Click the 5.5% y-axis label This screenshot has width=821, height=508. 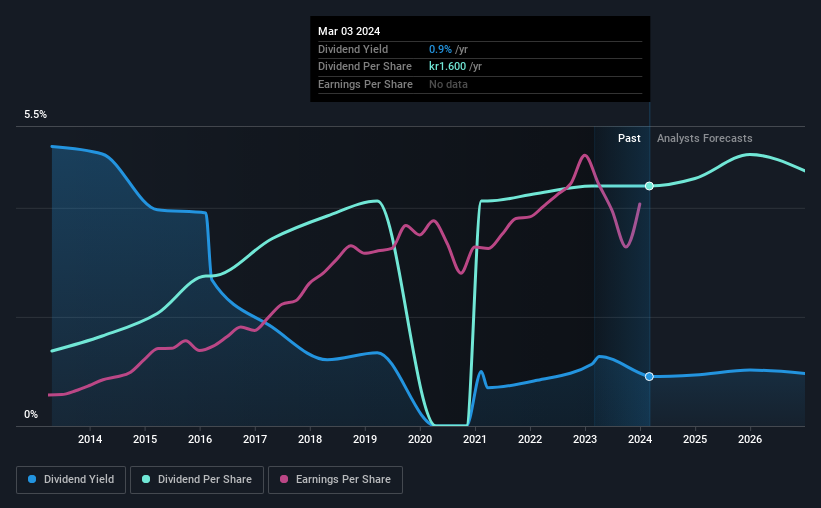tap(36, 115)
